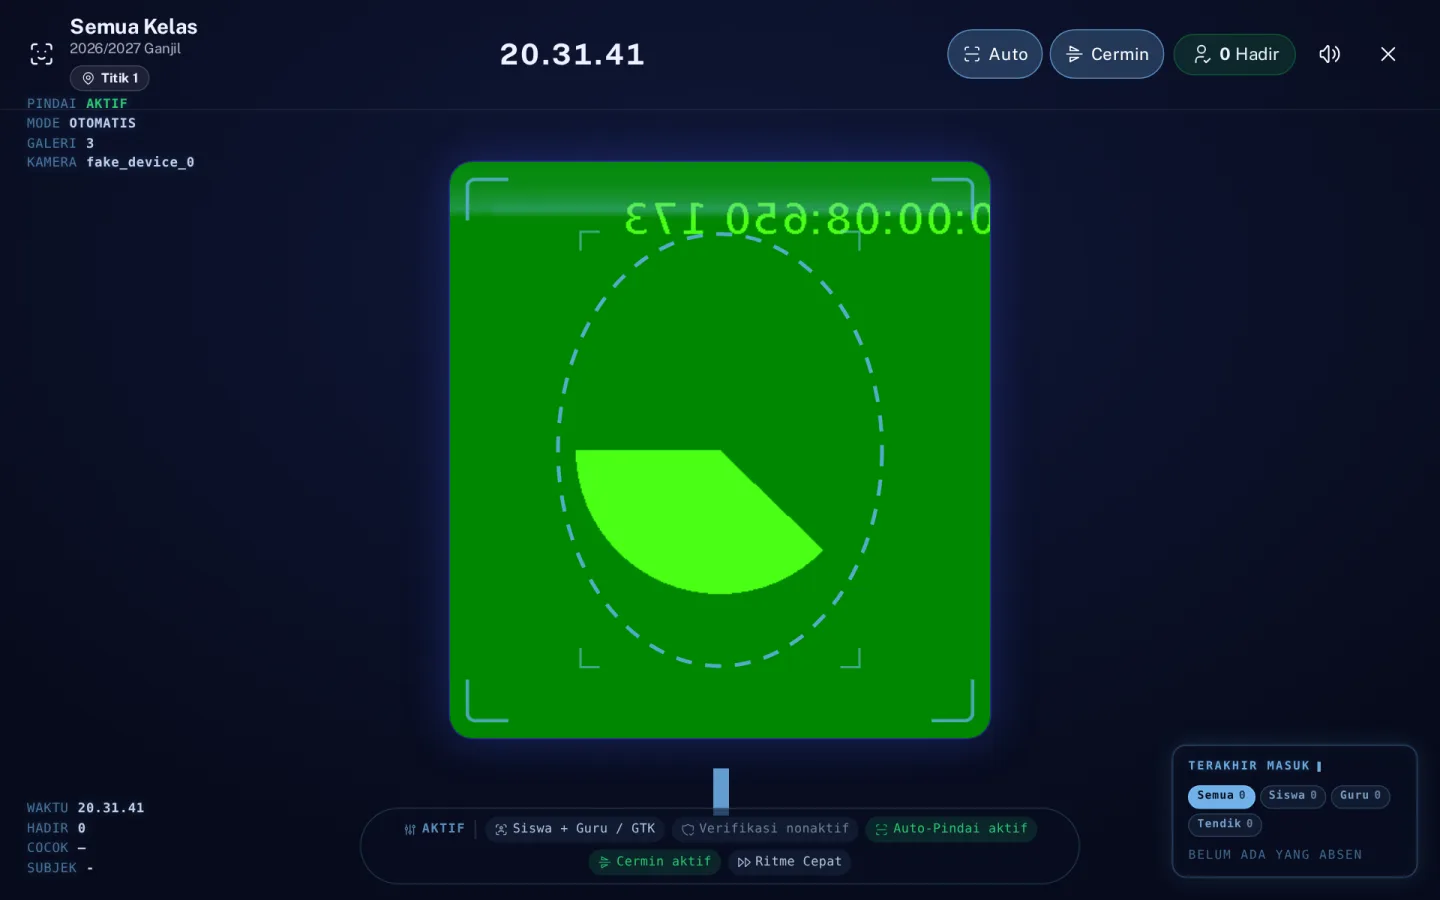Toggle Cermin aktif chip
Viewport: 1440px width, 900px height.
(654, 862)
